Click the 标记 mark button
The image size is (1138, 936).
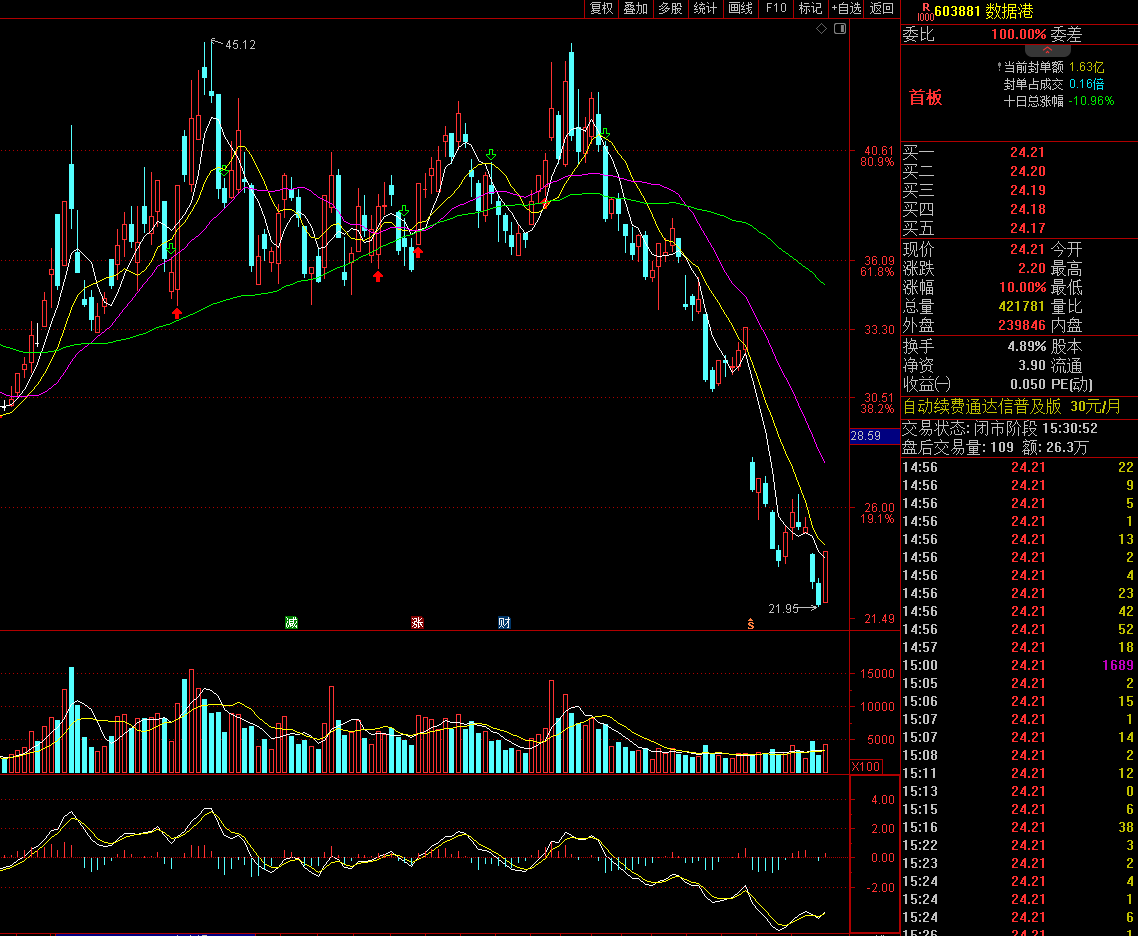pyautogui.click(x=810, y=9)
